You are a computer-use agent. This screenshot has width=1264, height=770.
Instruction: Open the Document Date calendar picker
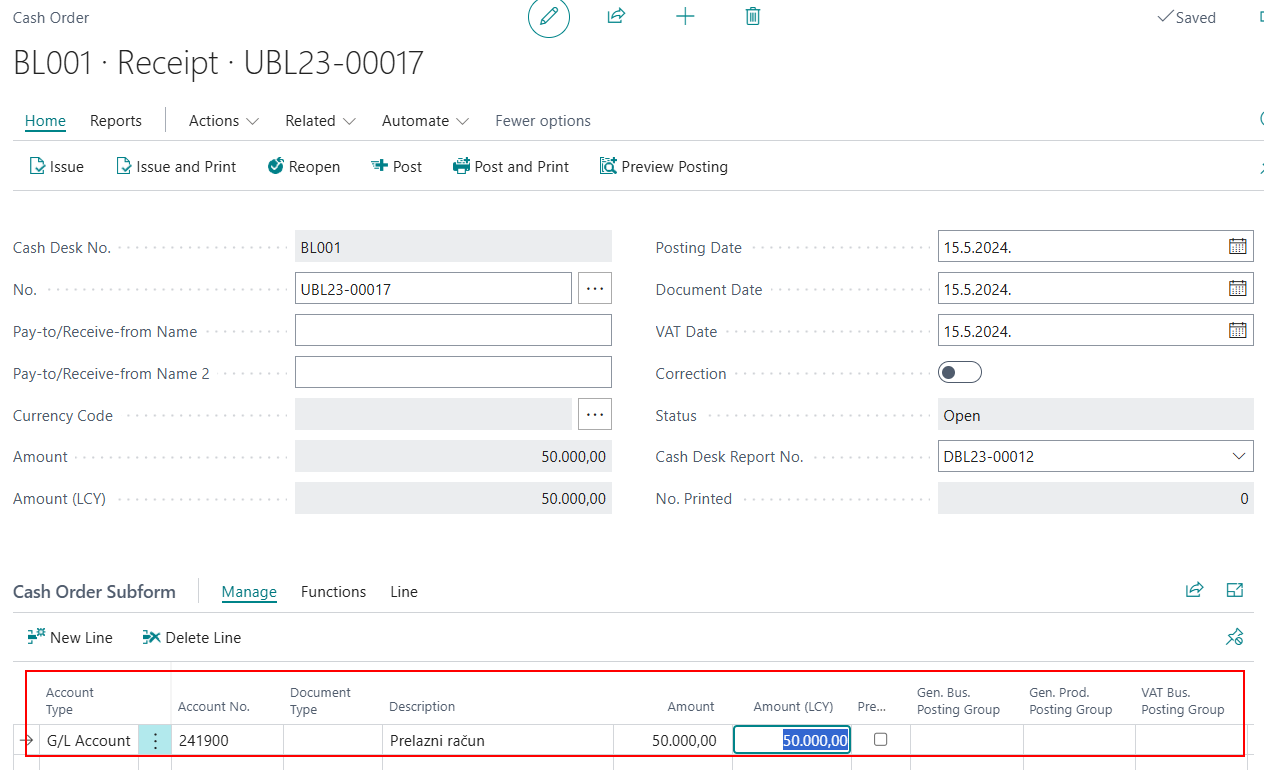click(1237, 289)
